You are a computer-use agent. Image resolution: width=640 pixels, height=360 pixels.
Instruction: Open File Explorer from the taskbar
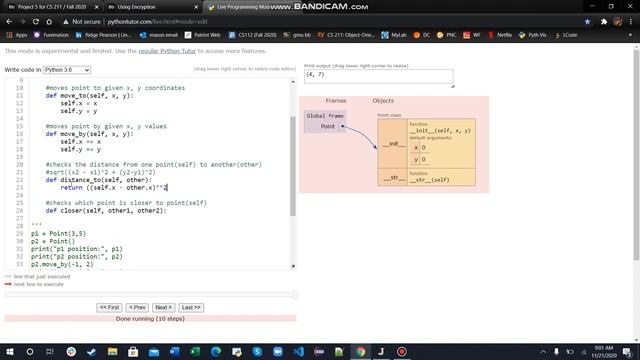tap(112, 351)
